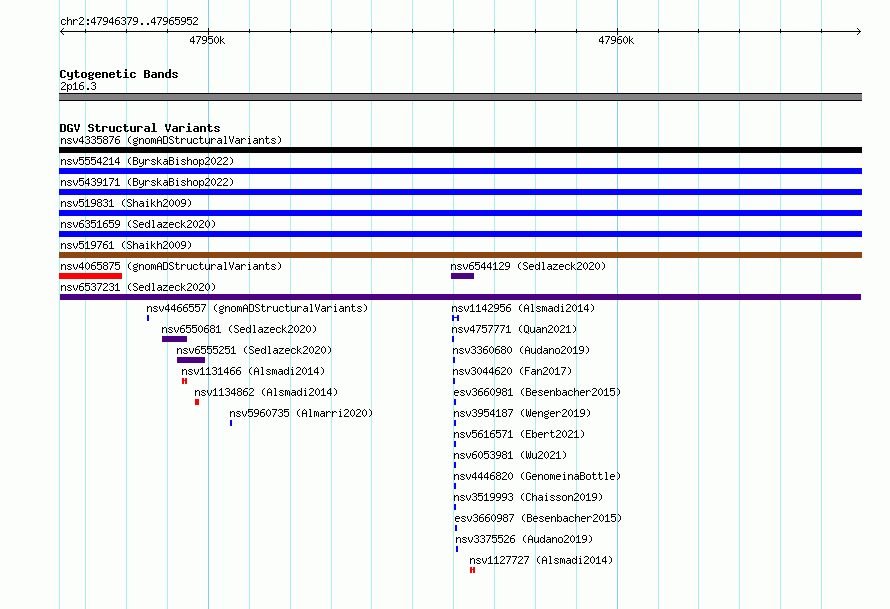Click the purple nsv6544129 variant bar
Screen dimensions: 890x609
462,276
